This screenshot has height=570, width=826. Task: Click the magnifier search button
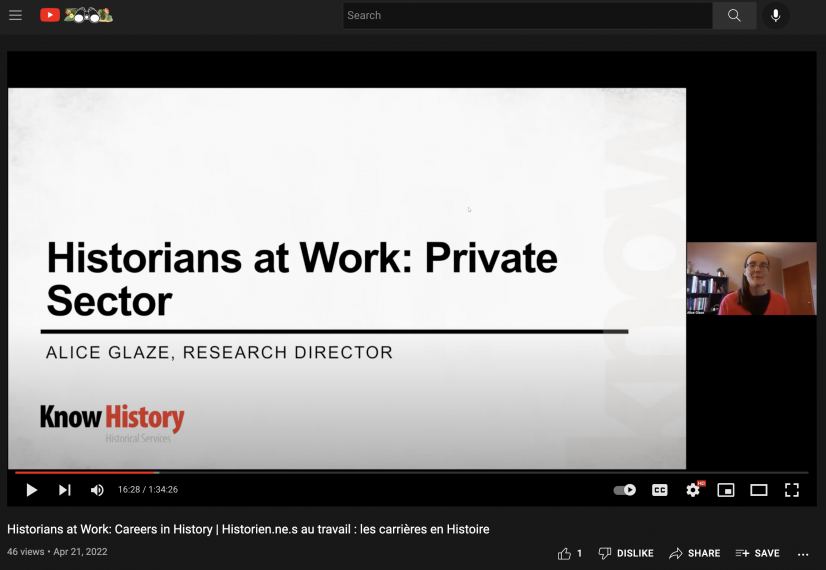tap(734, 15)
